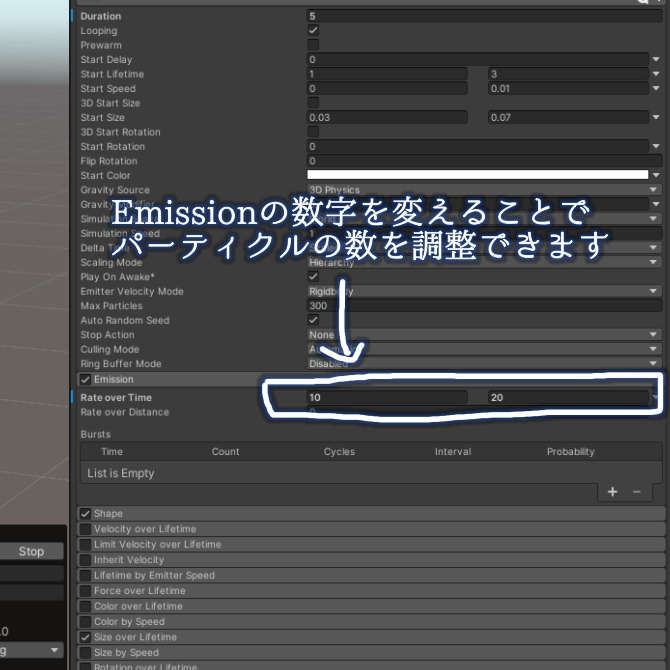
Task: Toggle the Auto Random Seed checkbox
Action: click(313, 320)
